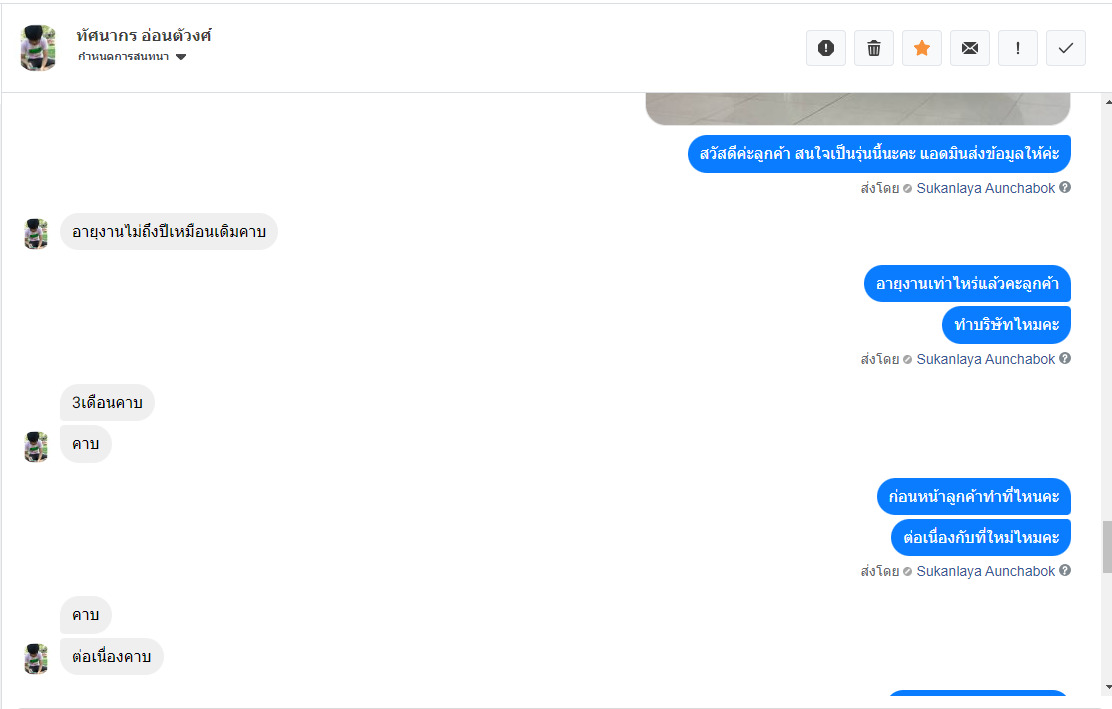Click contact name ทัศนากร อ่อนตัวงศ์ in header
The image size is (1112, 709).
point(144,35)
